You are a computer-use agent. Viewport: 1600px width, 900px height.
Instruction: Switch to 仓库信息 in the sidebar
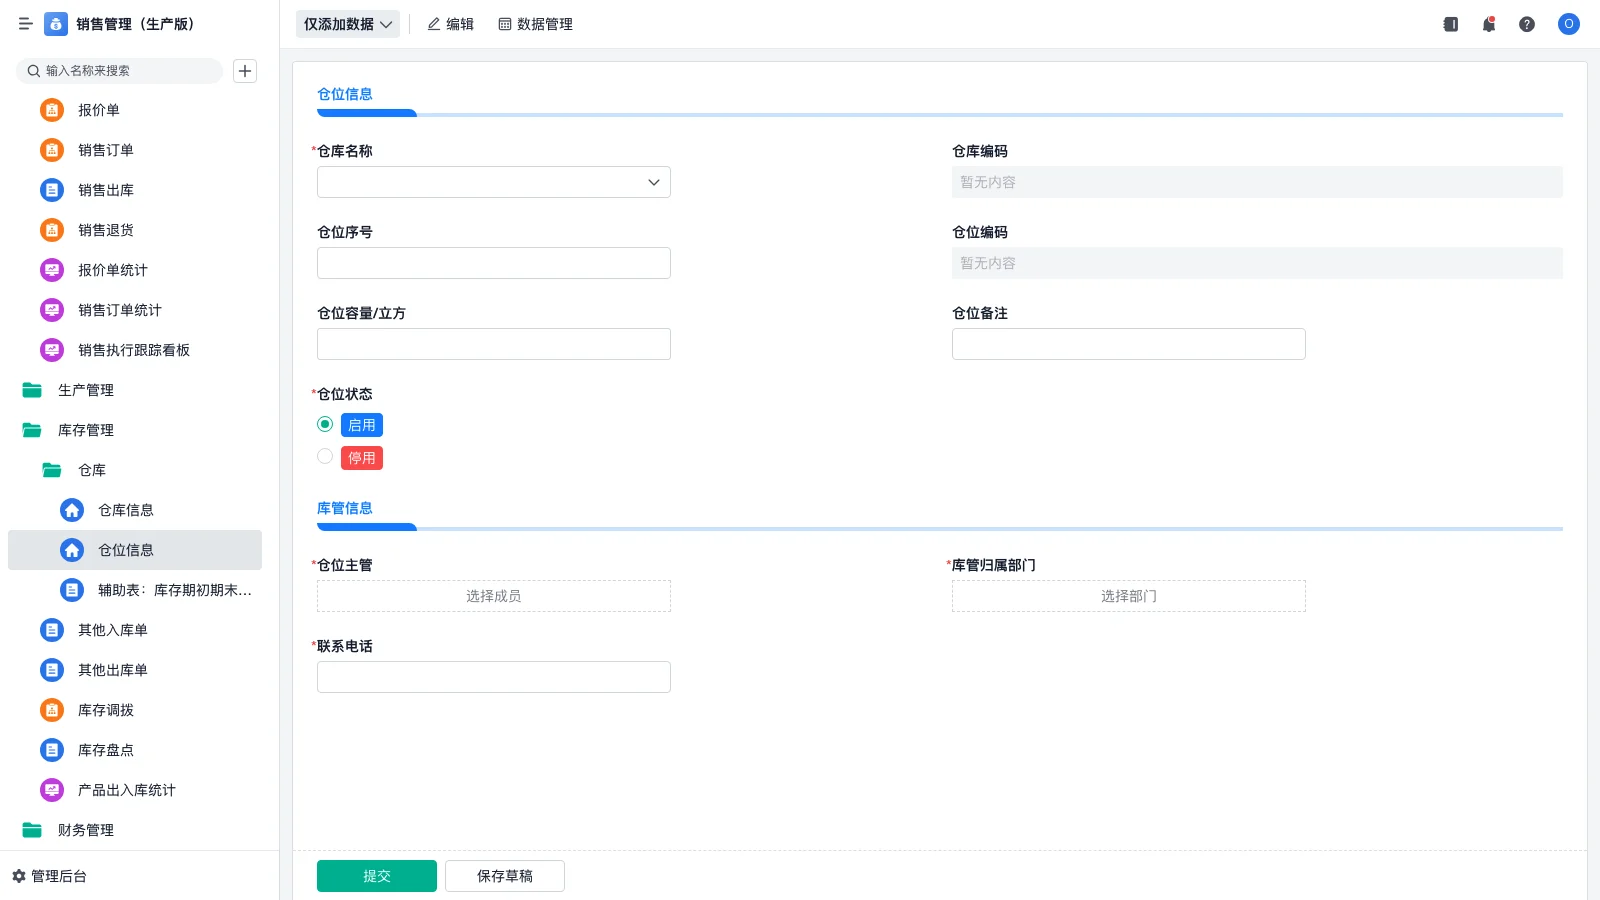pos(126,510)
